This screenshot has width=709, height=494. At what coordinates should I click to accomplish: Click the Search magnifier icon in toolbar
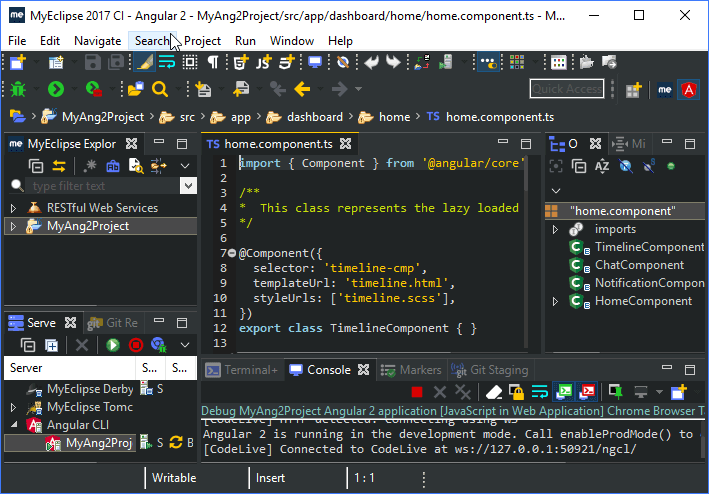[160, 89]
